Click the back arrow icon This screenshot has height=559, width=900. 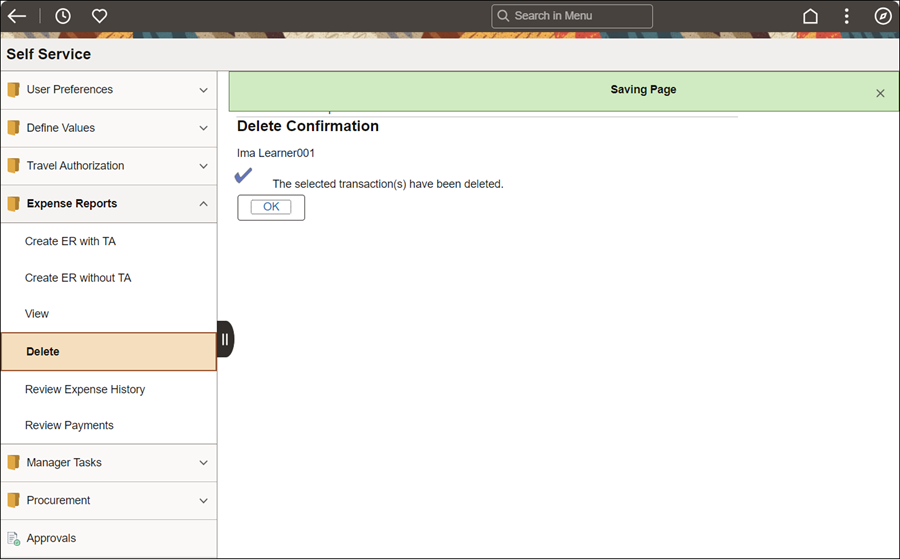[17, 16]
